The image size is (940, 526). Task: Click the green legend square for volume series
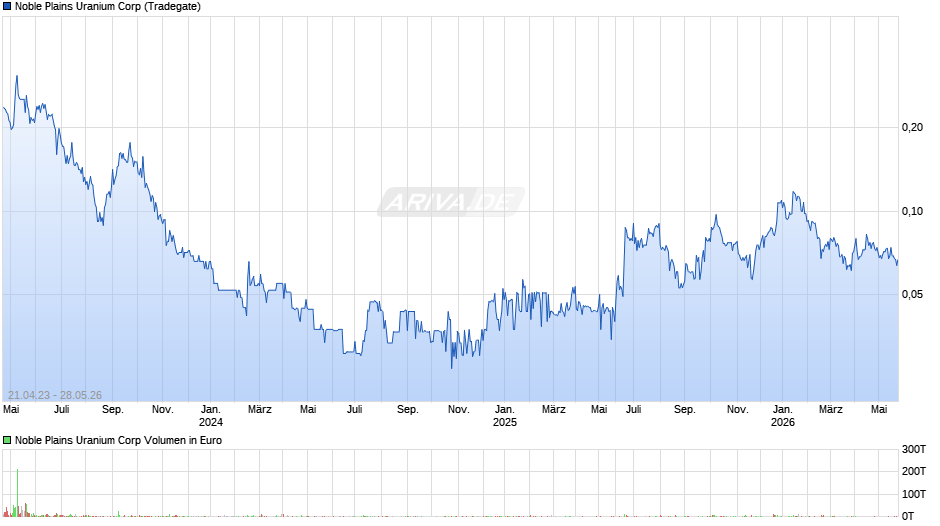pos(7,440)
